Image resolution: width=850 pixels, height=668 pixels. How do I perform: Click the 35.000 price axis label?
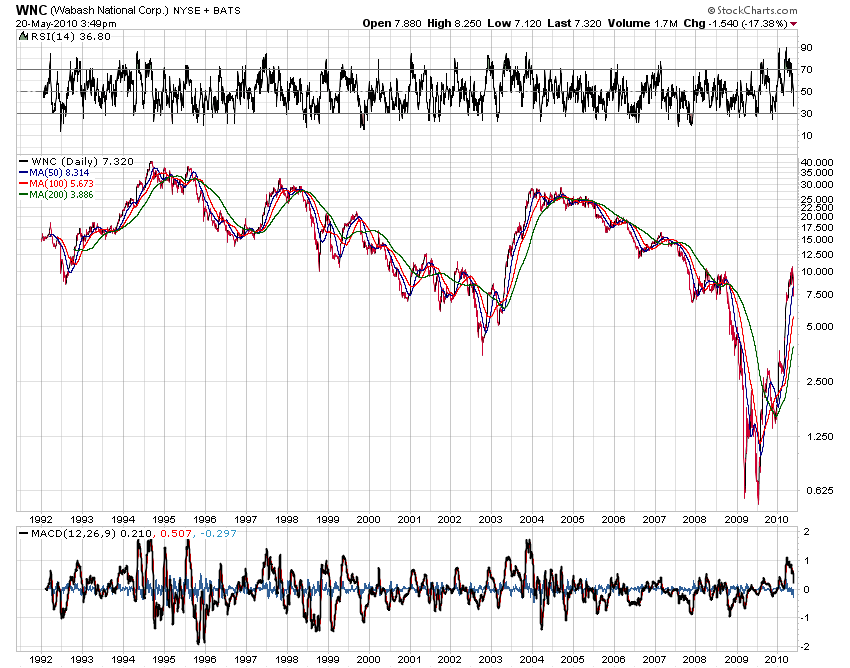click(817, 172)
